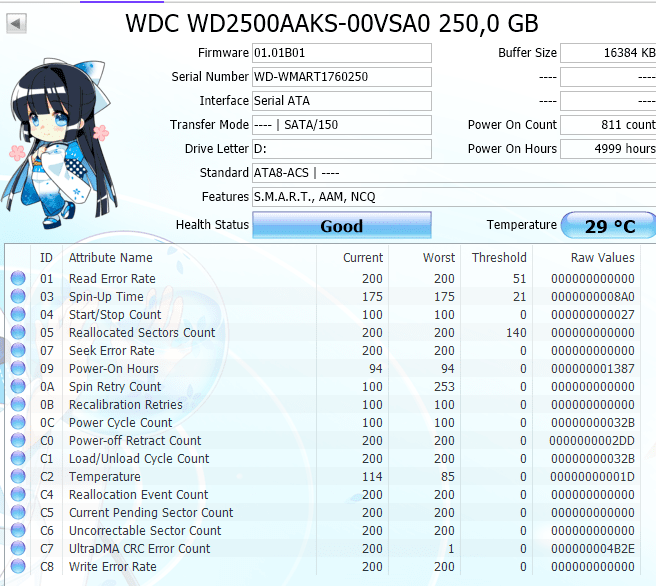Select the Start/Stop Count attribute name
The image size is (656, 586).
coord(115,315)
